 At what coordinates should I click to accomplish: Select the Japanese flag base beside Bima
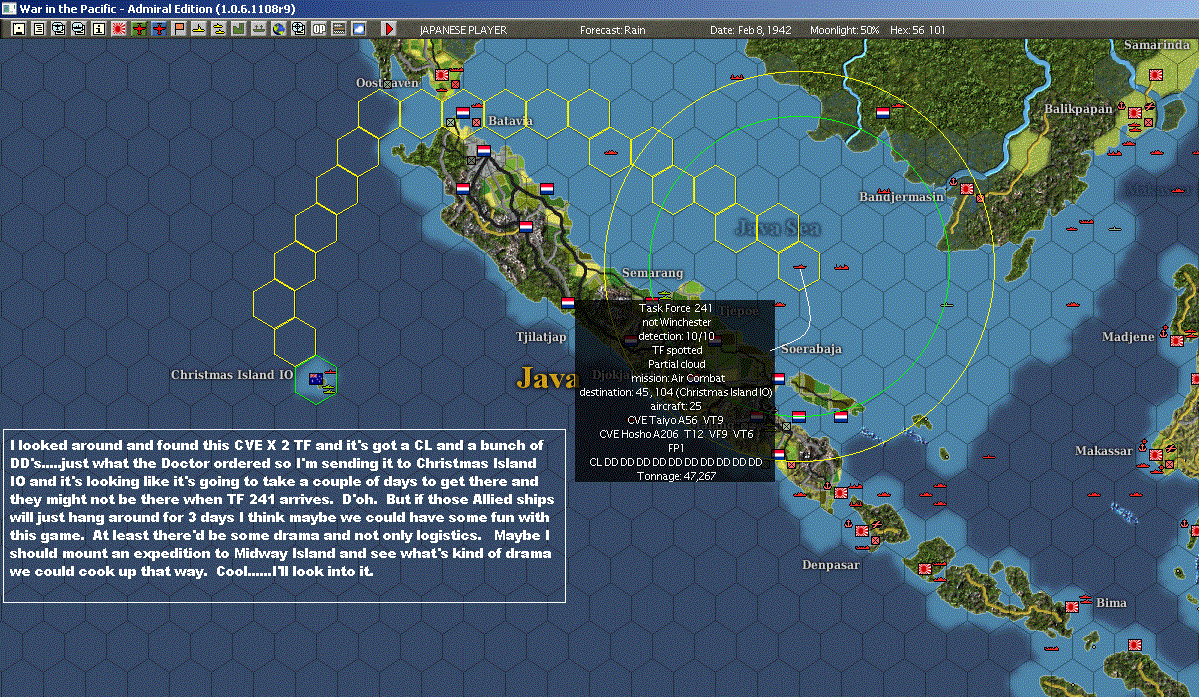click(x=1072, y=607)
